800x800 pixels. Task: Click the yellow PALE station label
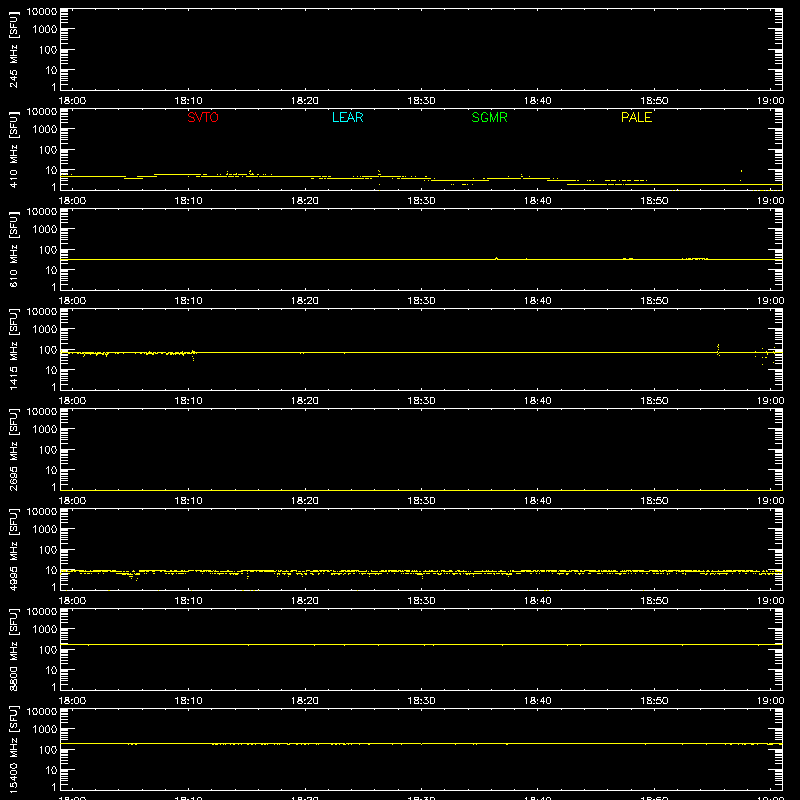[636, 117]
